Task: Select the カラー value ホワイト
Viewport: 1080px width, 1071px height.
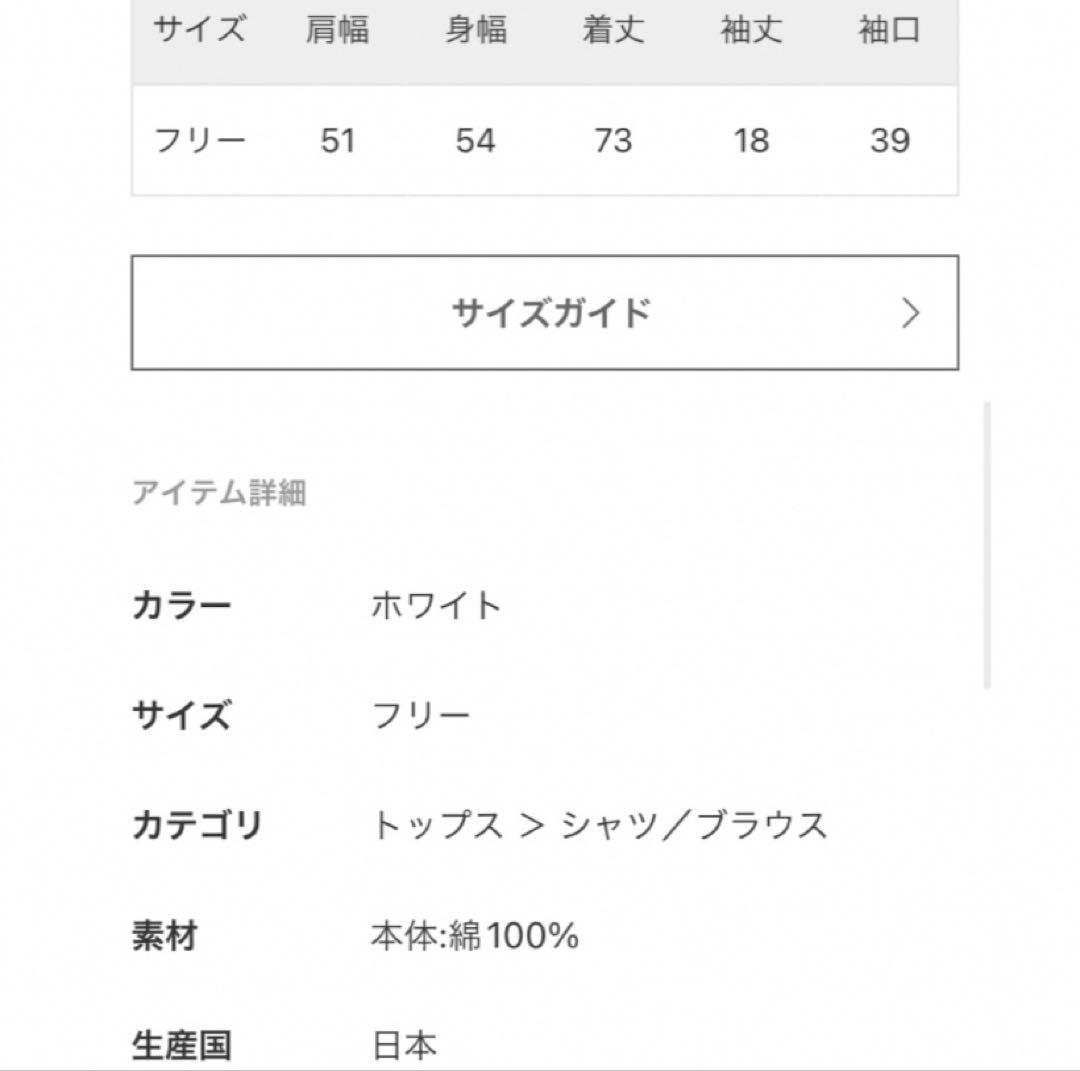Action: click(x=437, y=603)
